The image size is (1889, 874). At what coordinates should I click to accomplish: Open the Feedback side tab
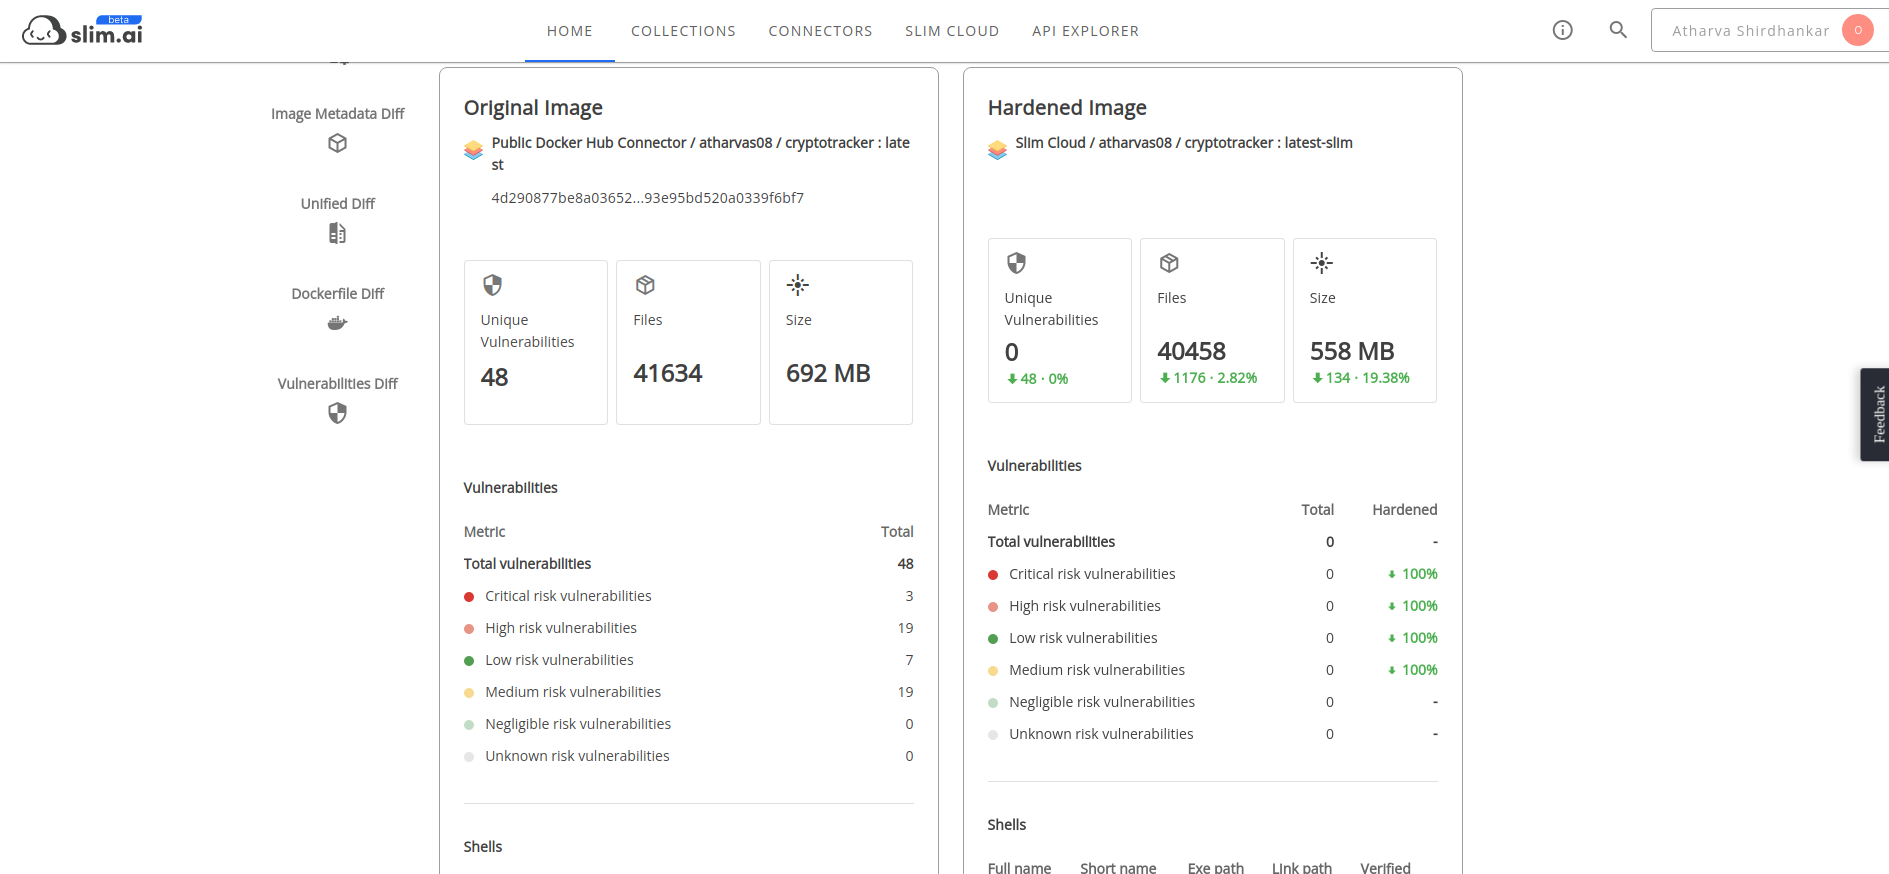click(x=1875, y=414)
